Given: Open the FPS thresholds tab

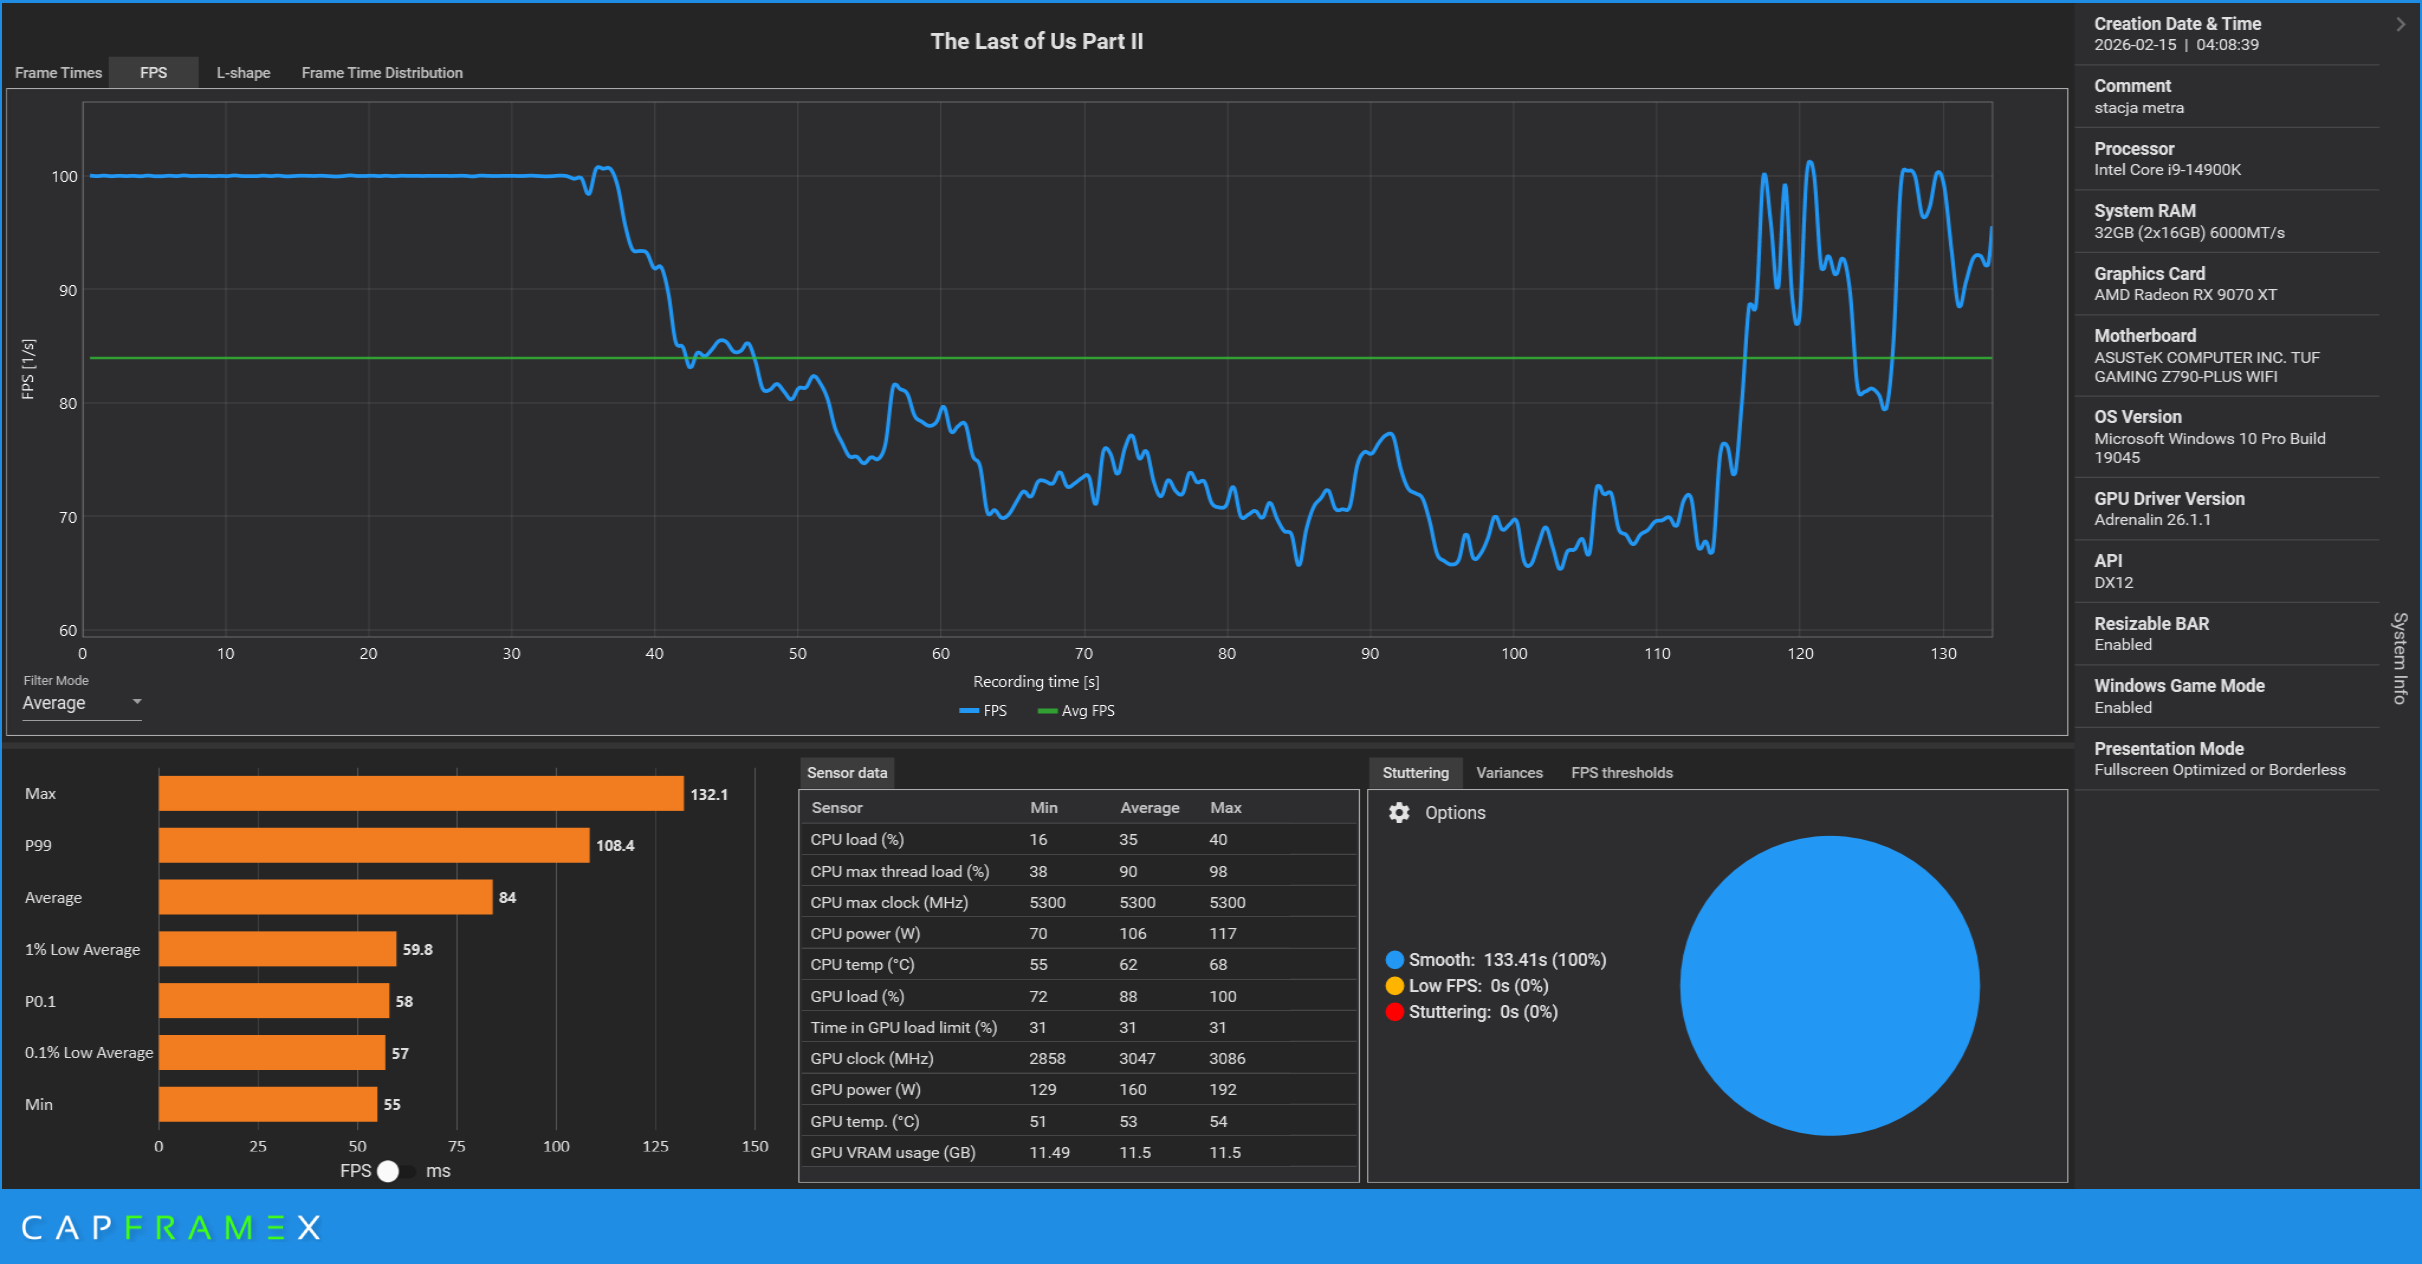Looking at the screenshot, I should pos(1621,773).
